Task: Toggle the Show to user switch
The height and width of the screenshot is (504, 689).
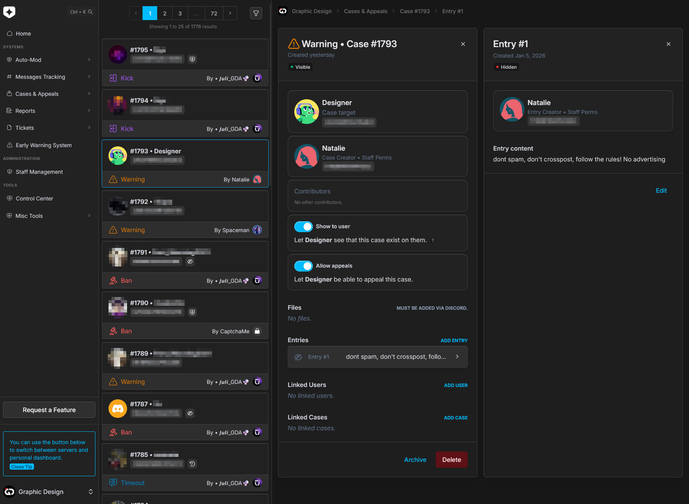Action: (303, 227)
